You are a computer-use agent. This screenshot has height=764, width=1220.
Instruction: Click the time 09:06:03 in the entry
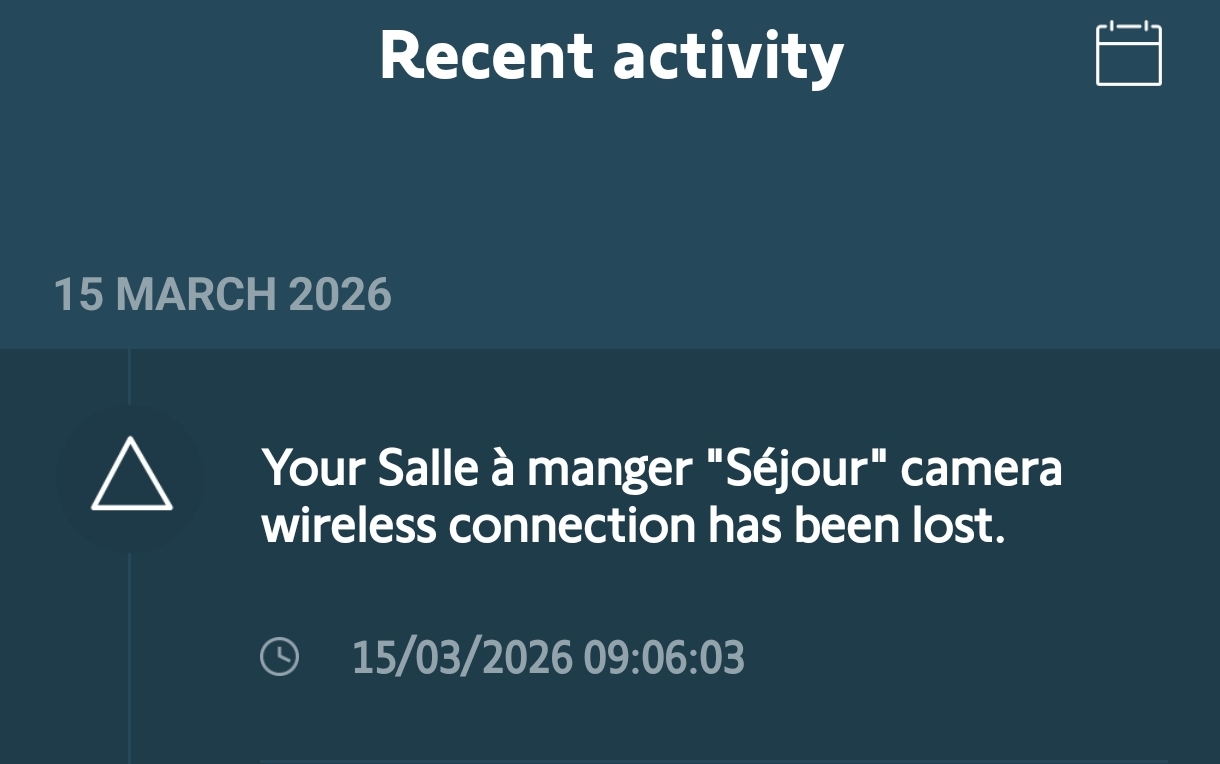[664, 658]
